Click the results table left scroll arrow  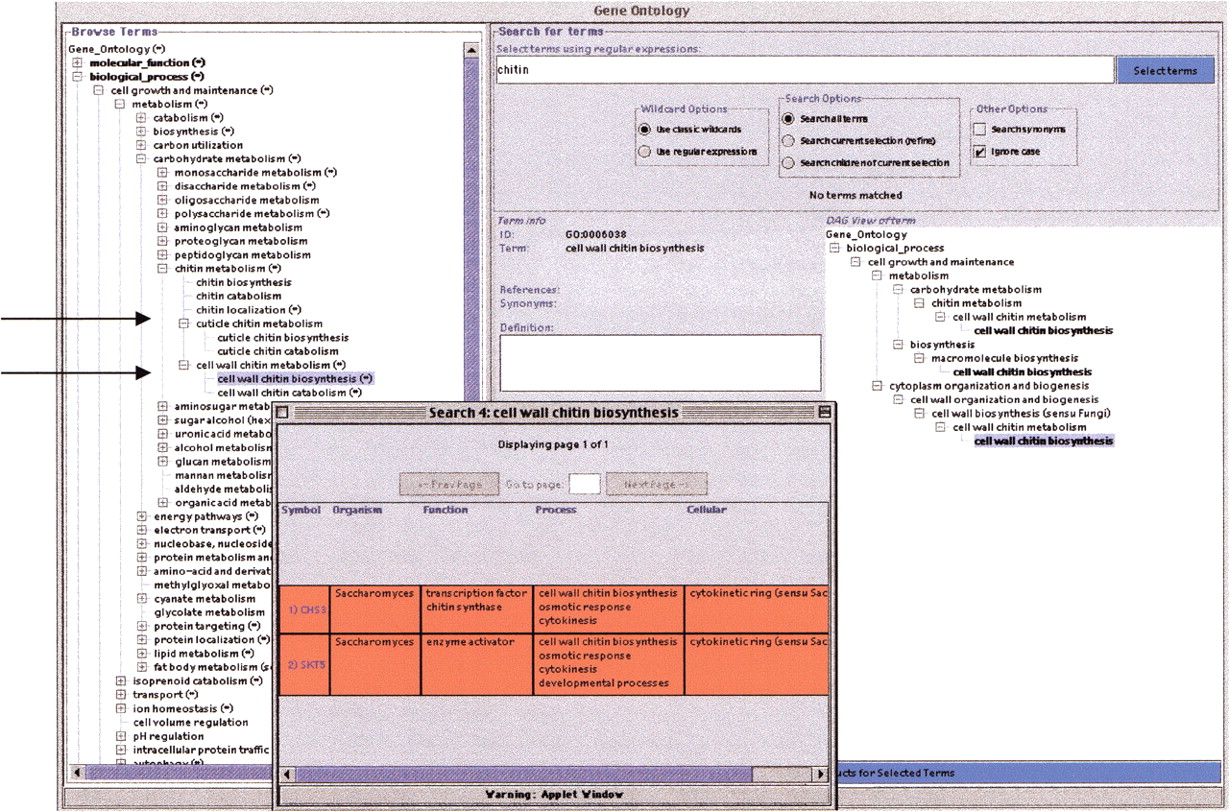pos(288,774)
